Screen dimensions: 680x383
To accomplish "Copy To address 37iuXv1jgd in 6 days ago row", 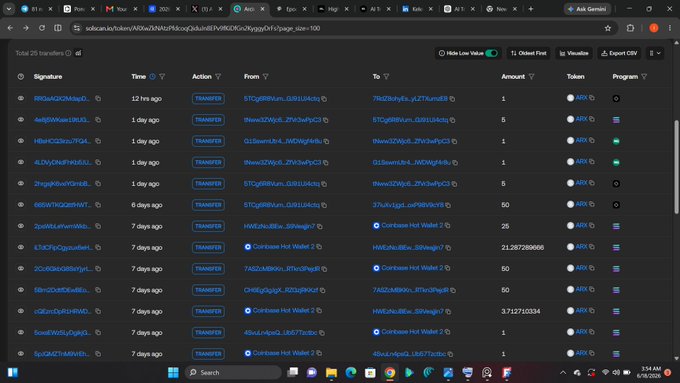I will point(448,205).
